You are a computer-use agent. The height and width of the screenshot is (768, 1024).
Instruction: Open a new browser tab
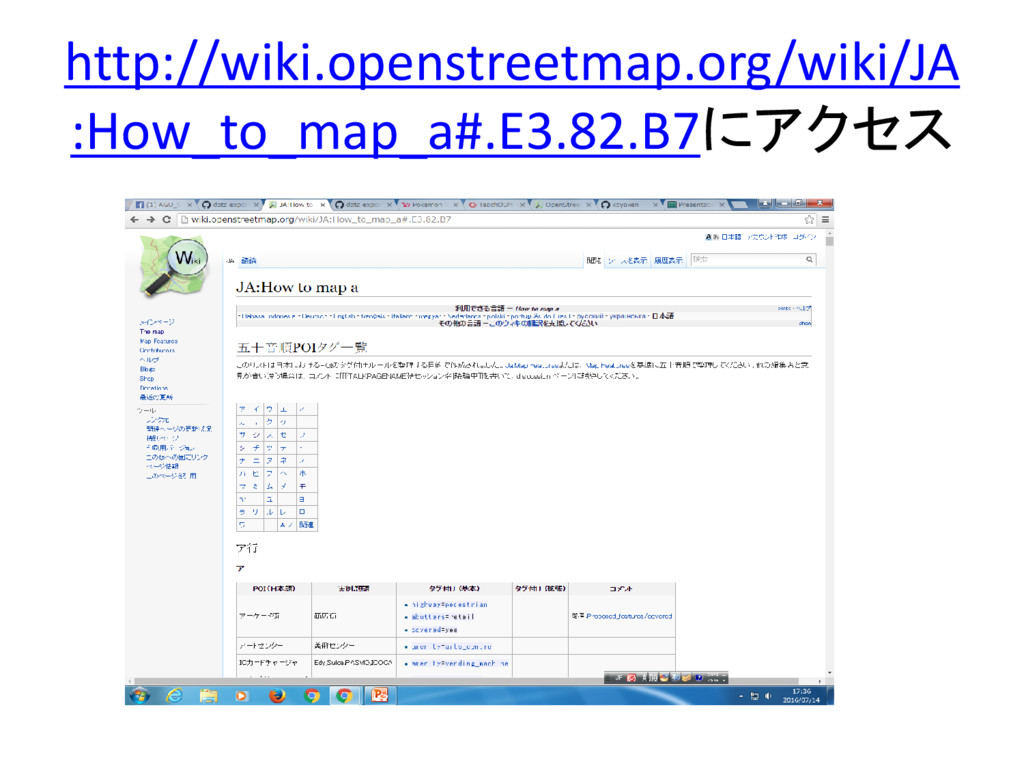point(739,204)
